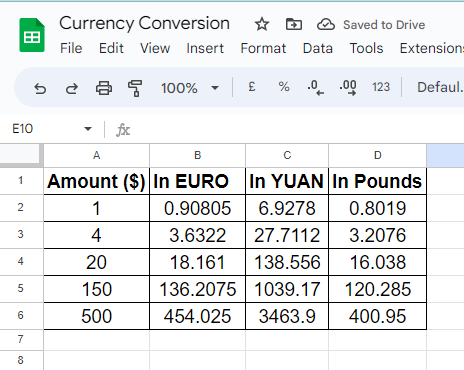Viewport: 464px width, 370px height.
Task: Star the Currency Conversion document
Action: coord(262,25)
